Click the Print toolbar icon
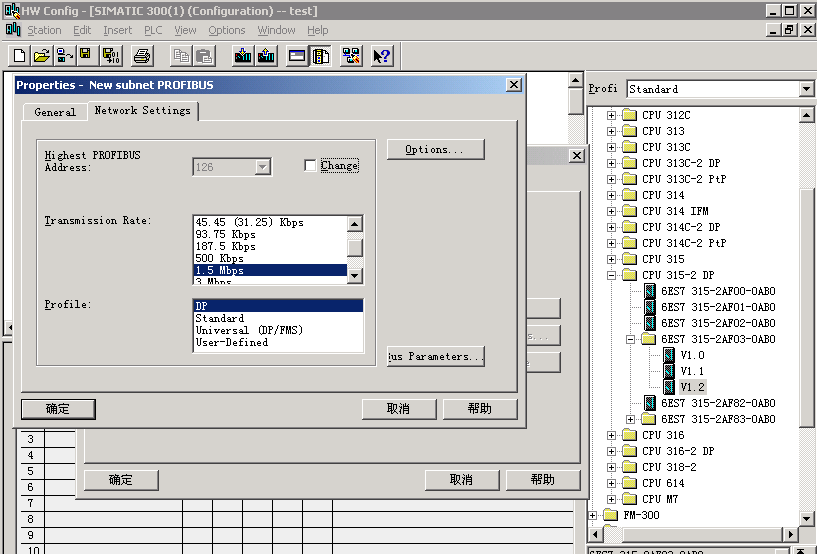This screenshot has width=817, height=554. [x=142, y=55]
